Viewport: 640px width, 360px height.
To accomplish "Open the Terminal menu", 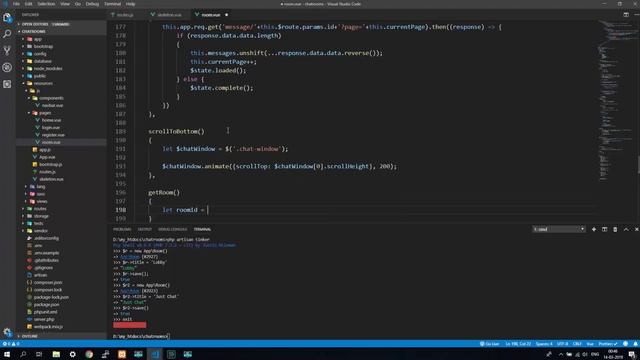I will [x=112, y=4].
